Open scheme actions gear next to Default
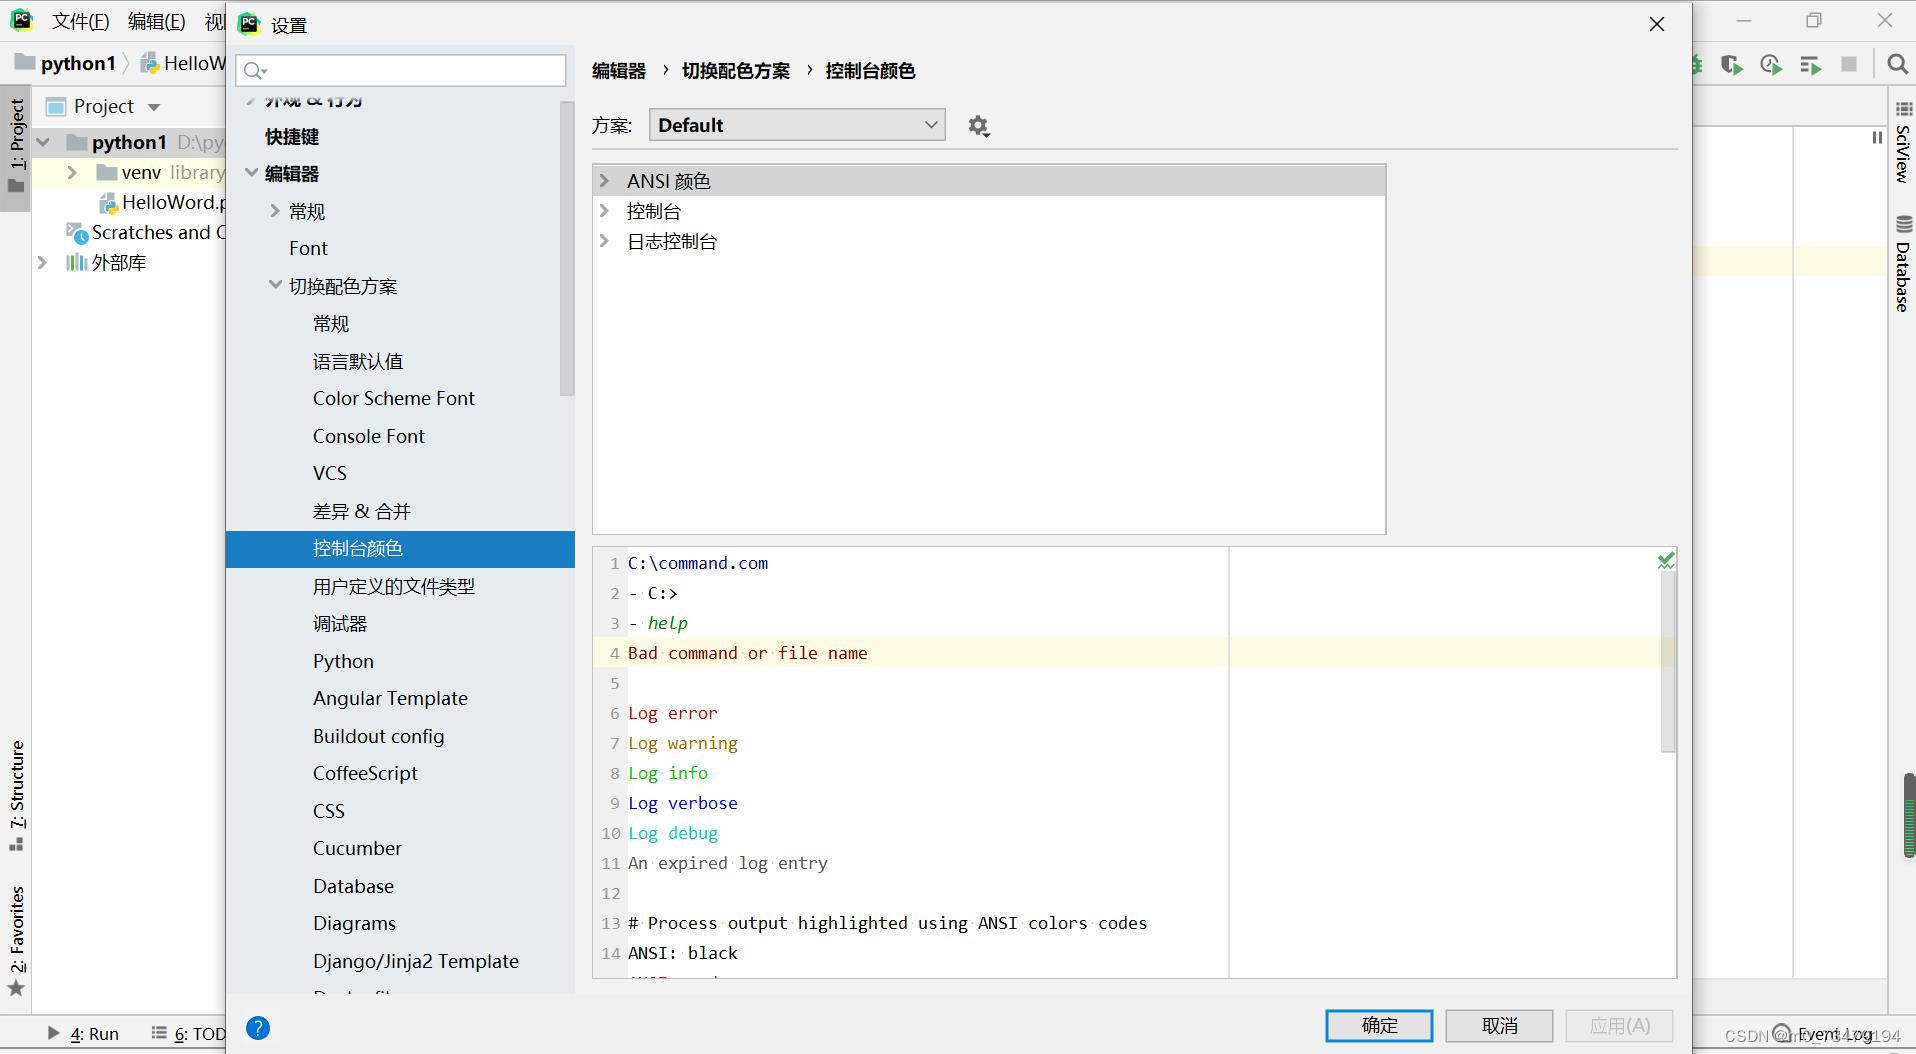 (x=978, y=126)
